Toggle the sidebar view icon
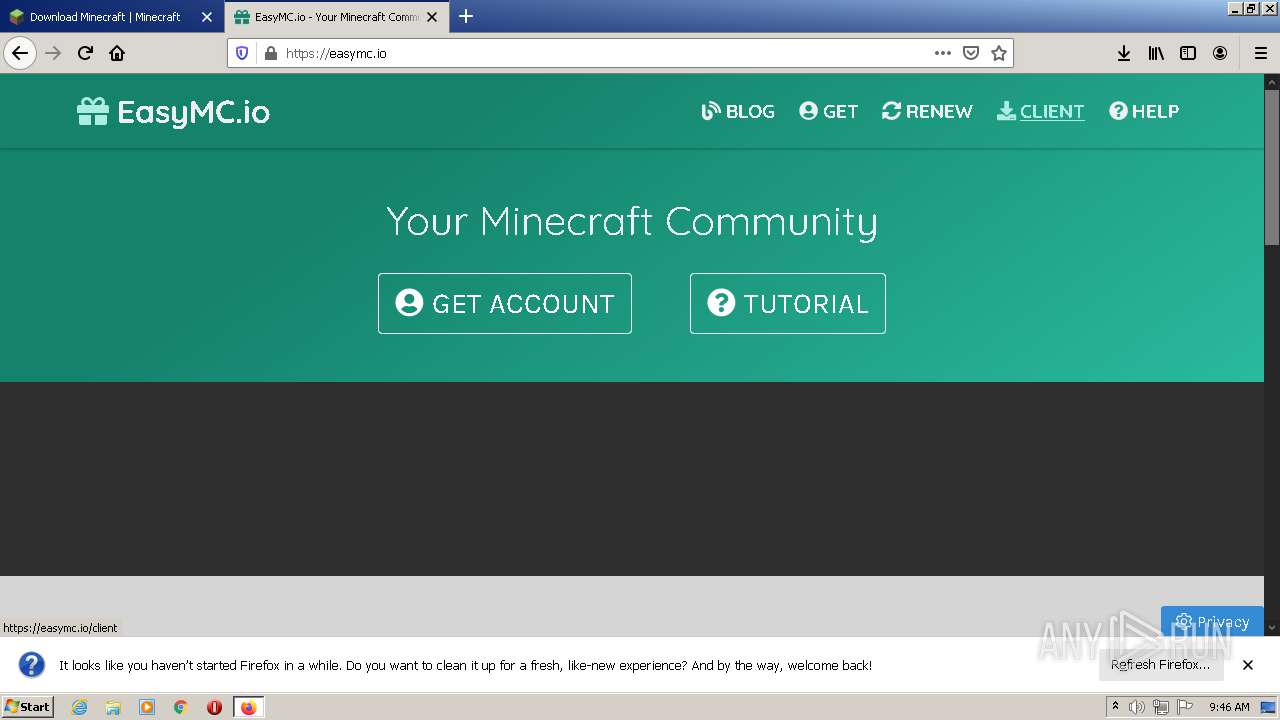This screenshot has width=1280, height=720. pos(1188,53)
